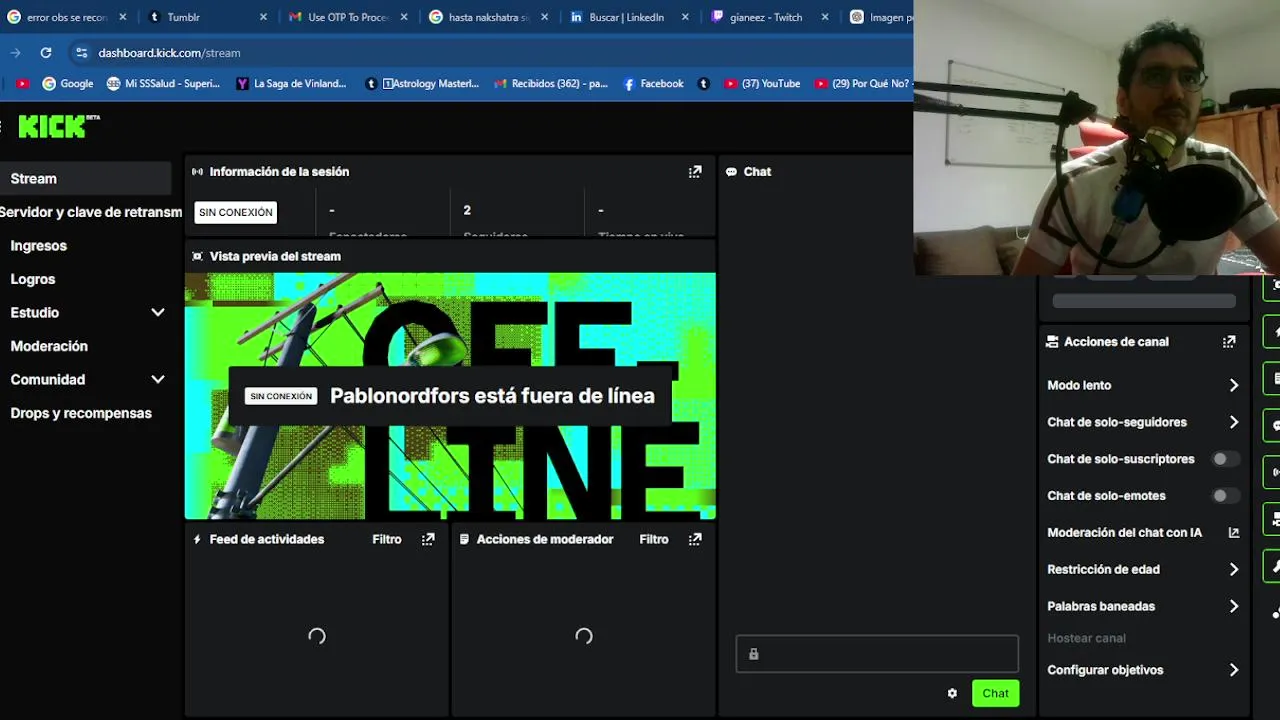The image size is (1280, 720).
Task: Close the Buscar | LinkedIn tab
Action: coord(686,17)
